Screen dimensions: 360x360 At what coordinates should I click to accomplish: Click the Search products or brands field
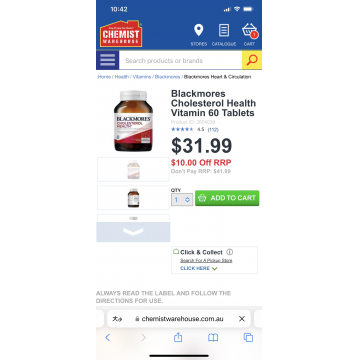pos(180,61)
